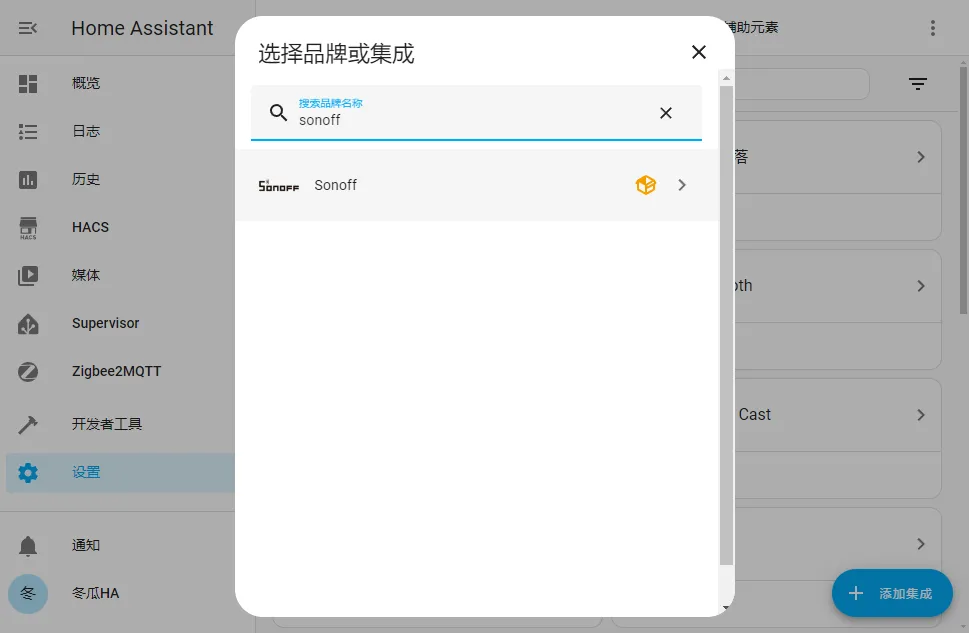This screenshot has width=969, height=633.
Task: Open the 概览 overview dashboard icon
Action: pos(28,83)
